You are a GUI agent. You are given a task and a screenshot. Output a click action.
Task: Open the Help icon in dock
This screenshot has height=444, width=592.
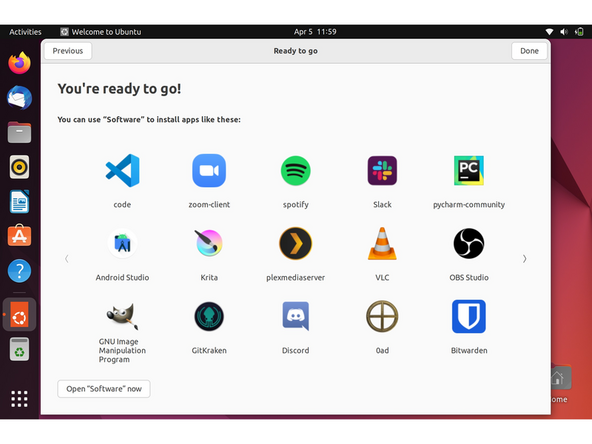coord(19,271)
